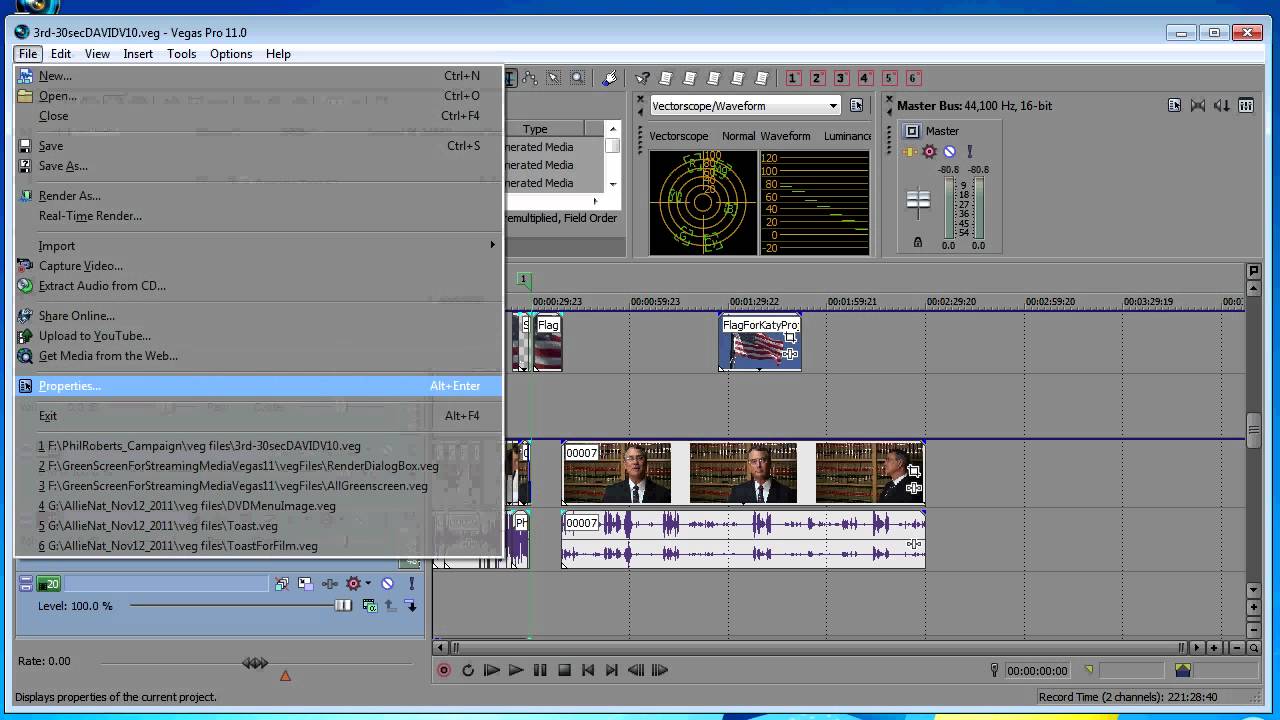Image resolution: width=1280 pixels, height=720 pixels.
Task: Mute the Master bus
Action: 949,152
